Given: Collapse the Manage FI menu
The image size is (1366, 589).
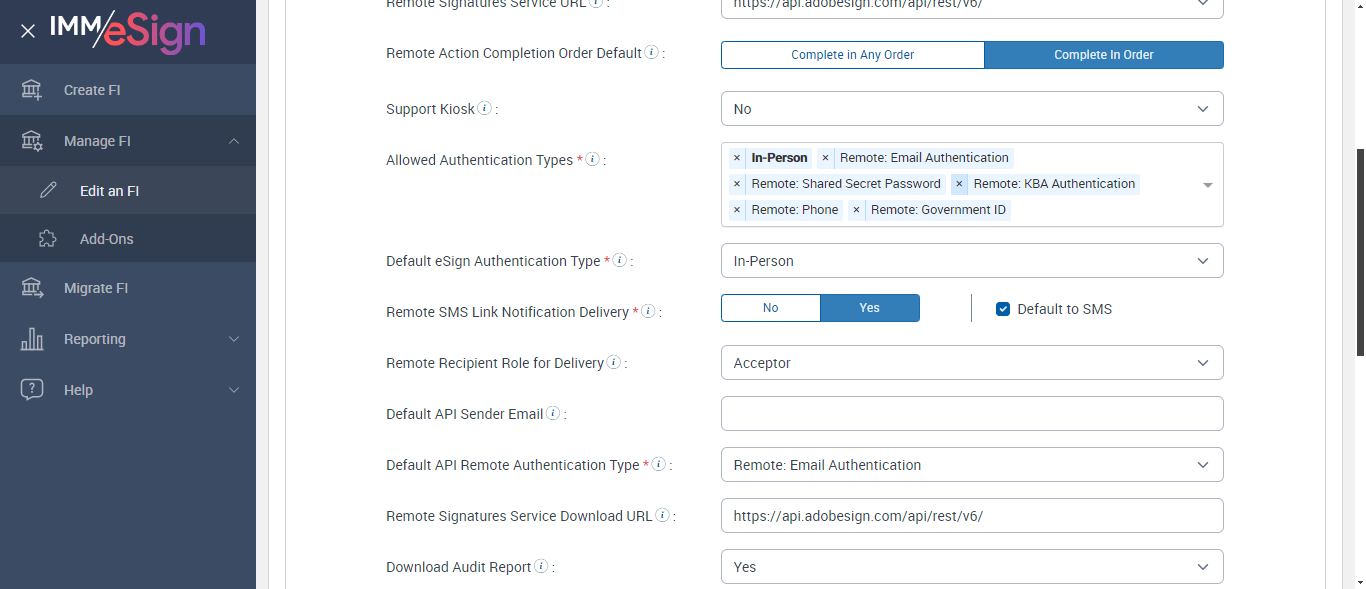Looking at the screenshot, I should coord(233,141).
